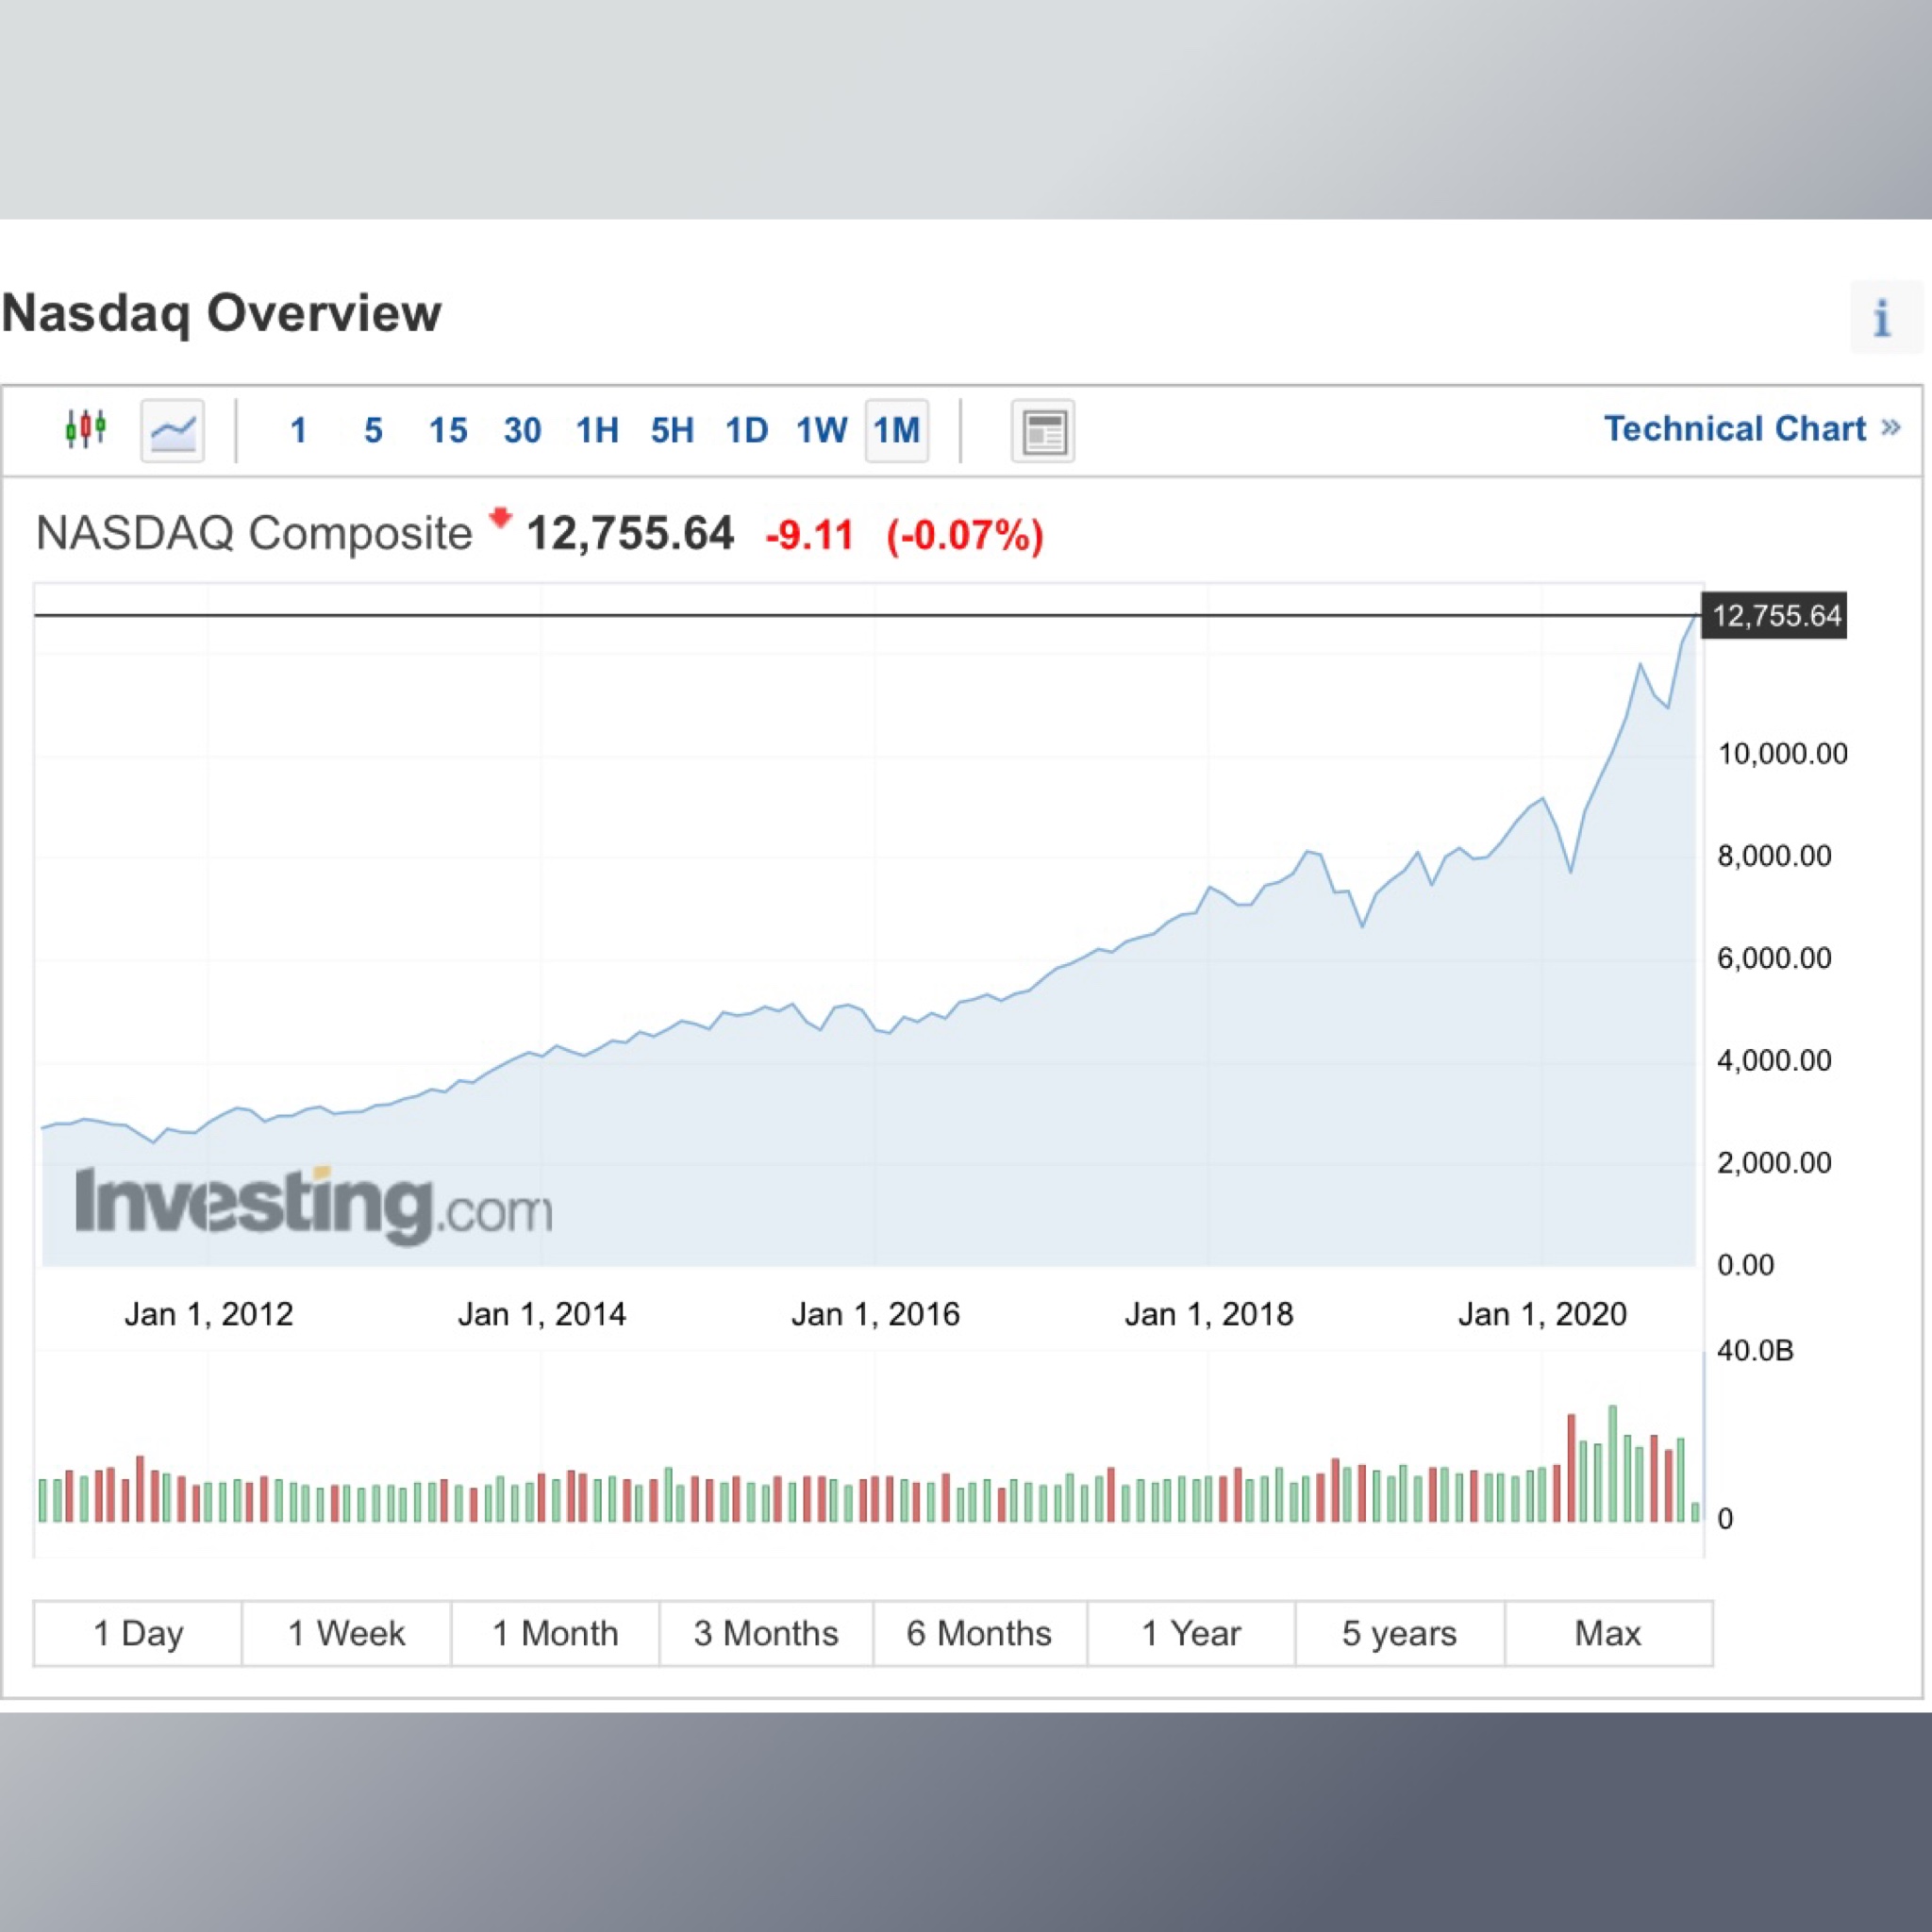The image size is (1932, 1932).
Task: Set interval to 30 minutes
Action: [x=522, y=431]
